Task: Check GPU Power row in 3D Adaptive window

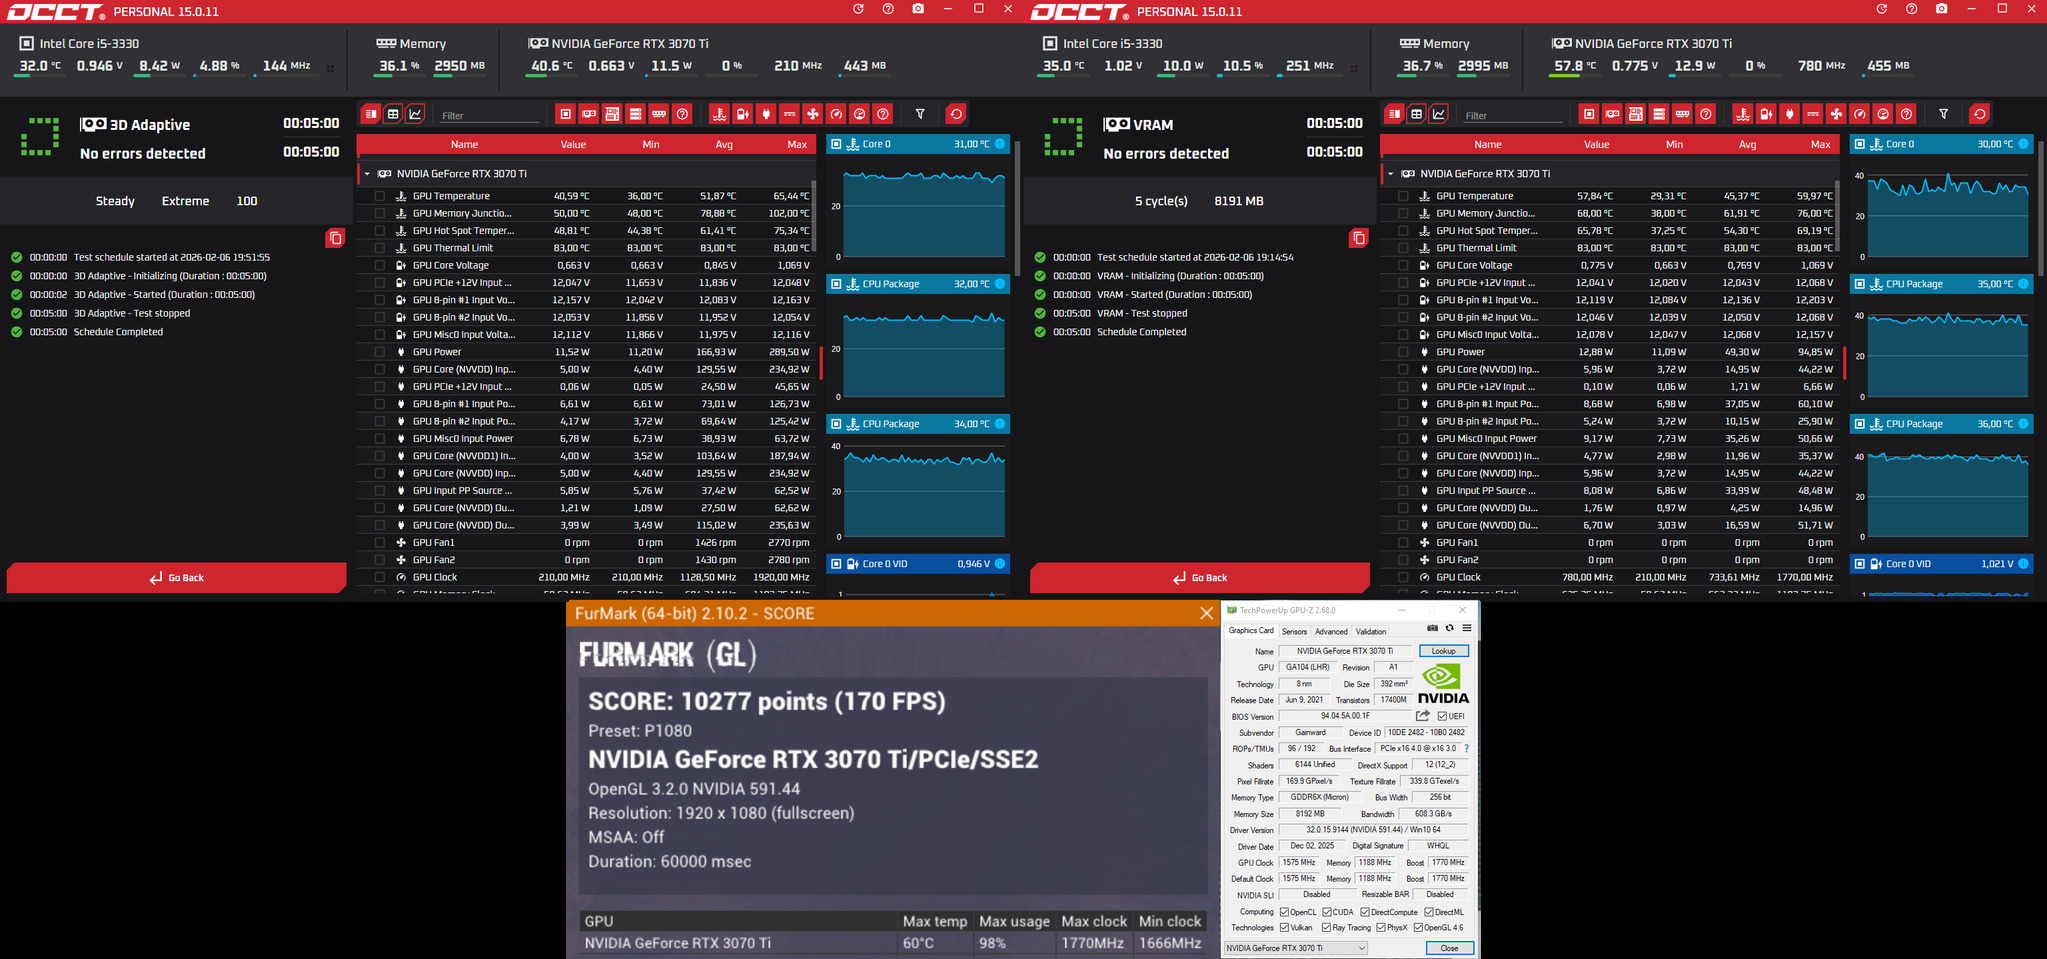Action: point(380,352)
